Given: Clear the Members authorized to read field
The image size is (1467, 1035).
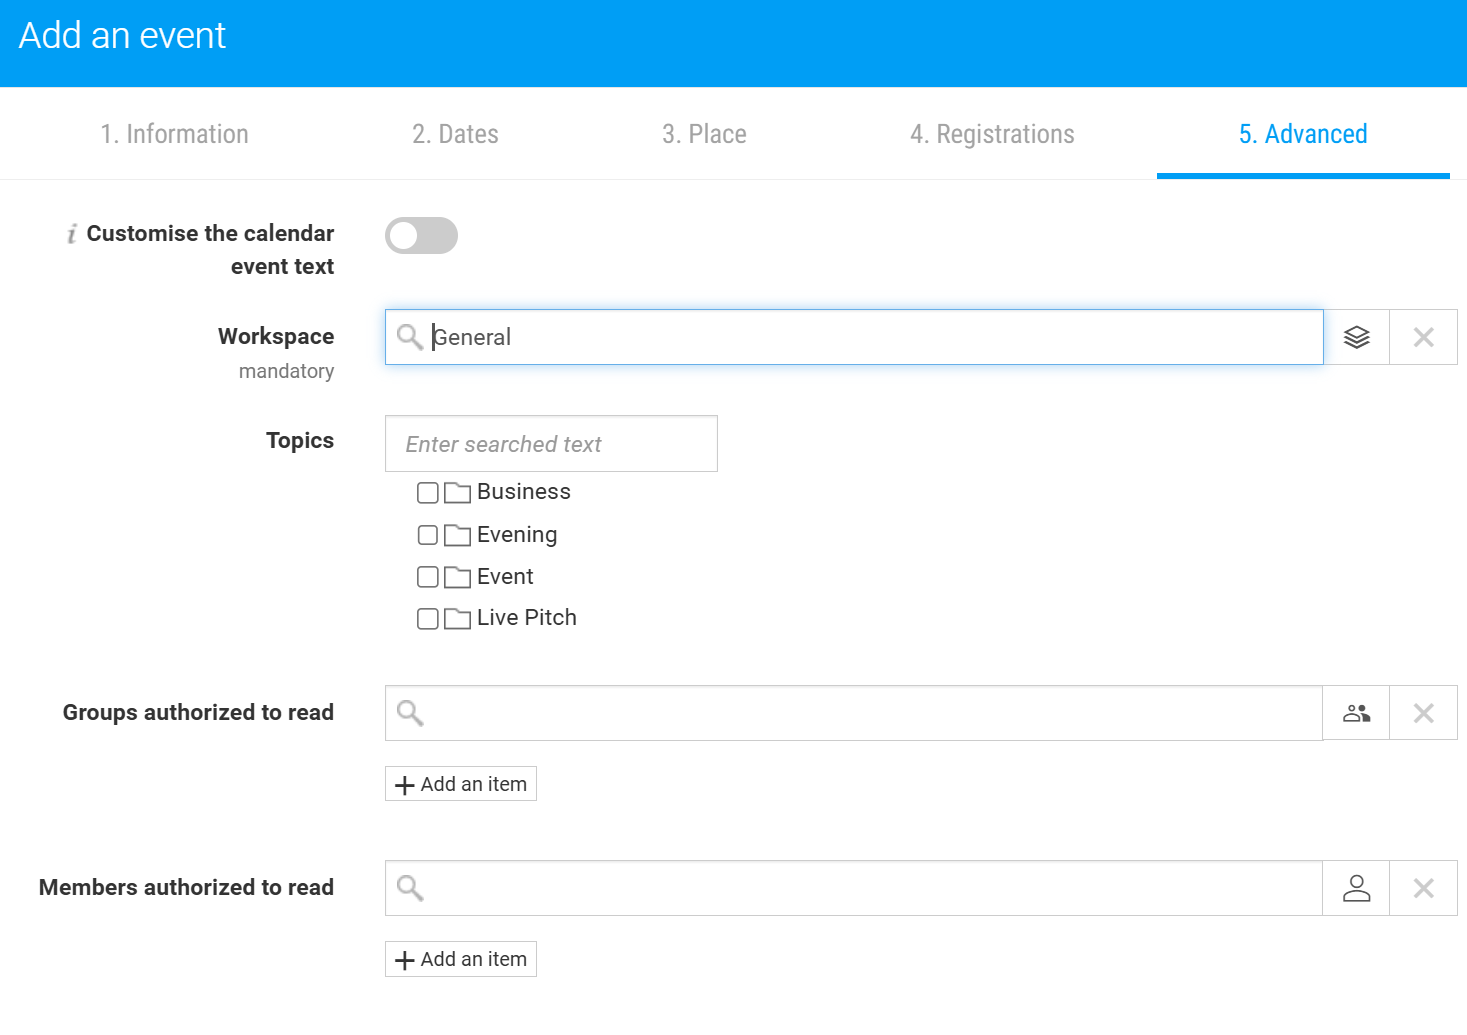Looking at the screenshot, I should [1423, 888].
